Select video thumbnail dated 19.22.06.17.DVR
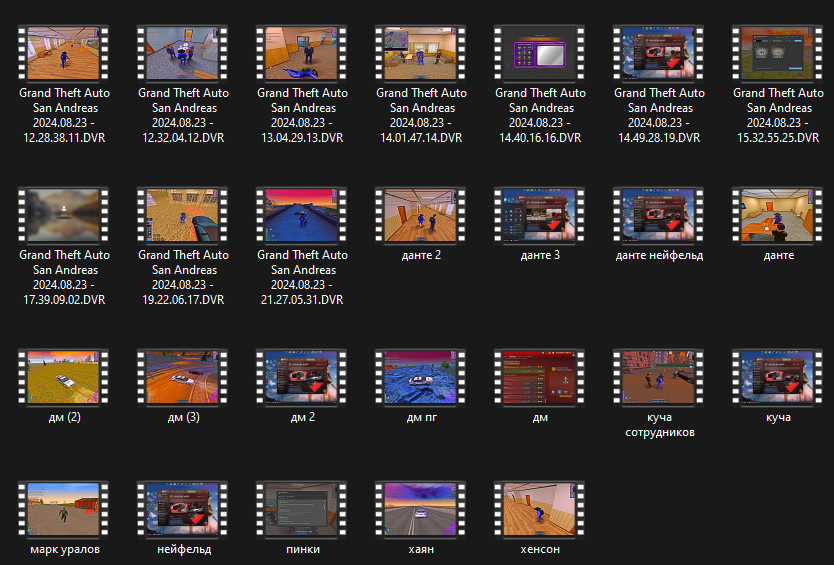This screenshot has width=834, height=565. click(182, 215)
